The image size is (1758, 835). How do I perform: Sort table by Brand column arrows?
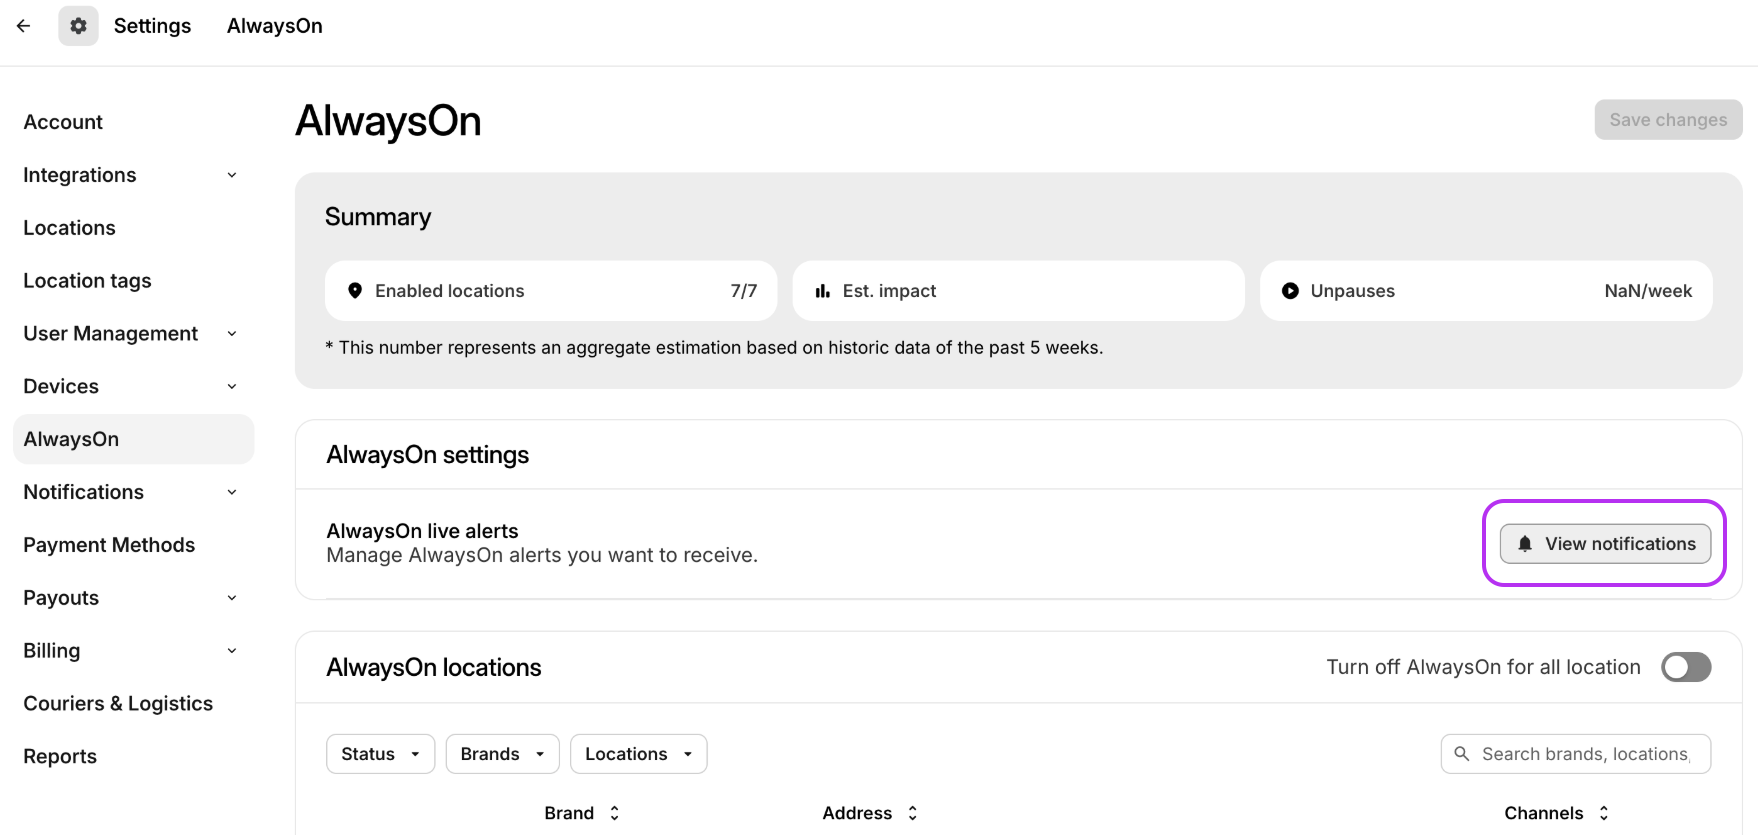coord(614,813)
